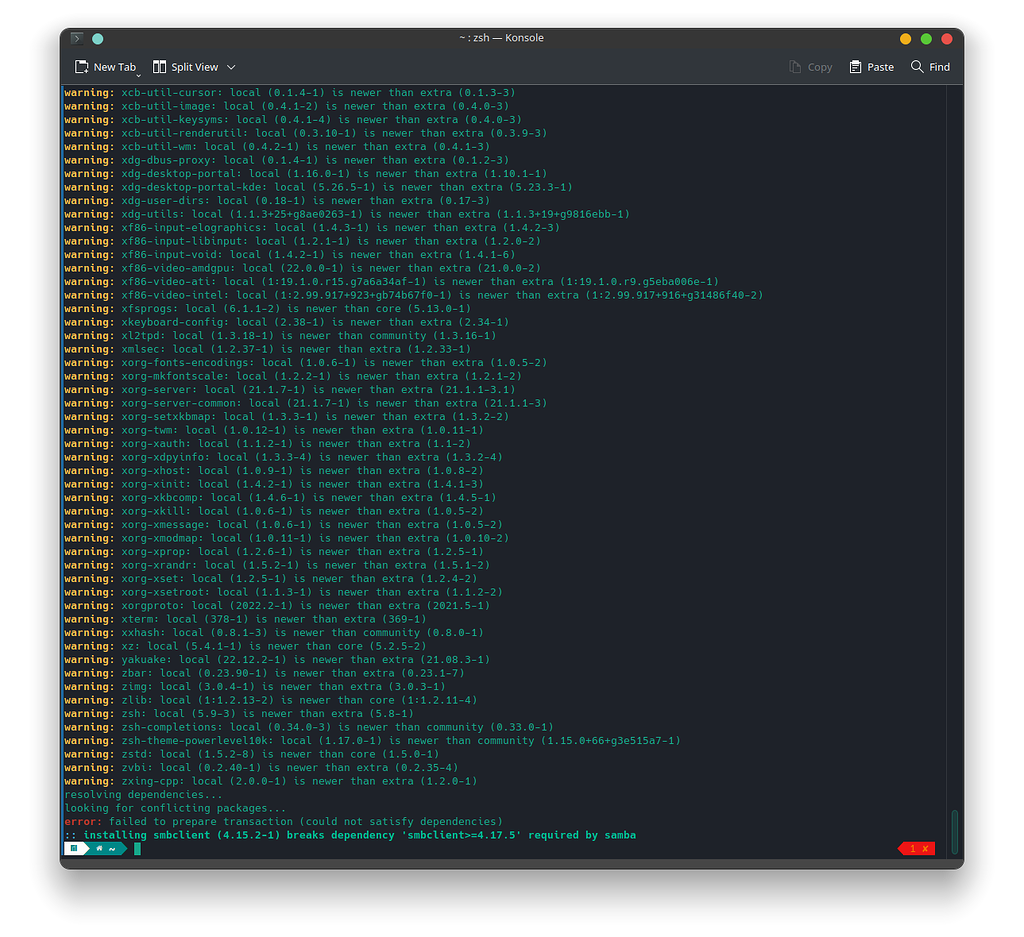Click the prompt cursor block

point(137,849)
